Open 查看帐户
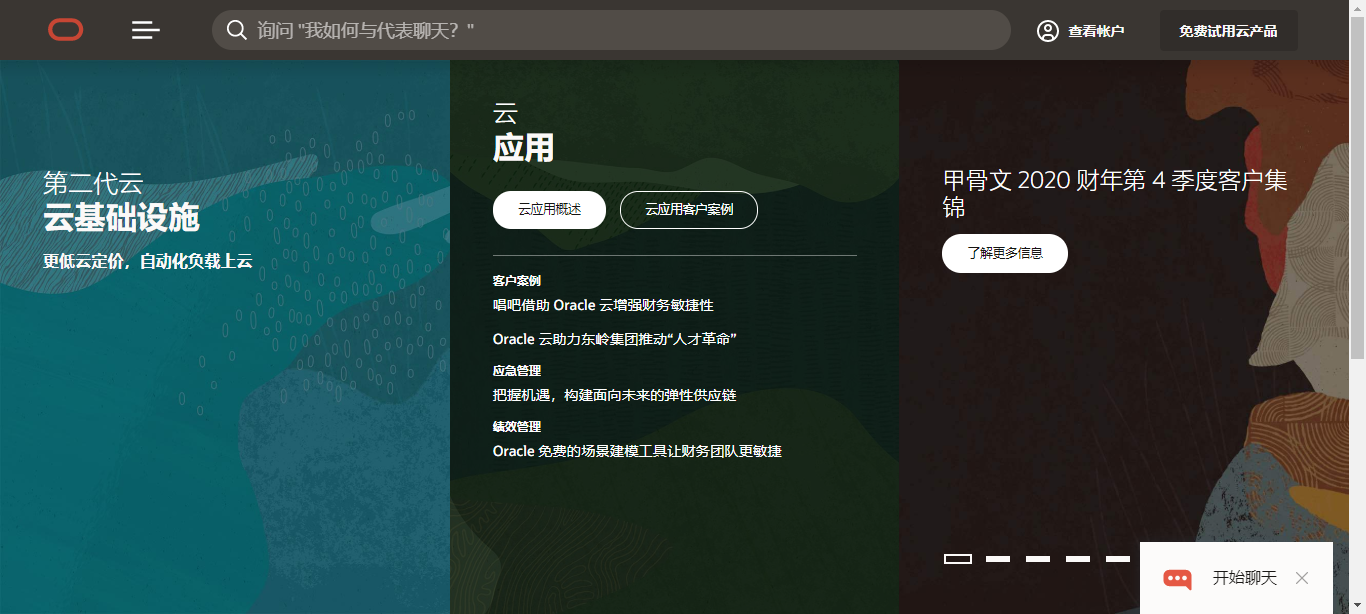The height and width of the screenshot is (614, 1366). tap(1094, 30)
